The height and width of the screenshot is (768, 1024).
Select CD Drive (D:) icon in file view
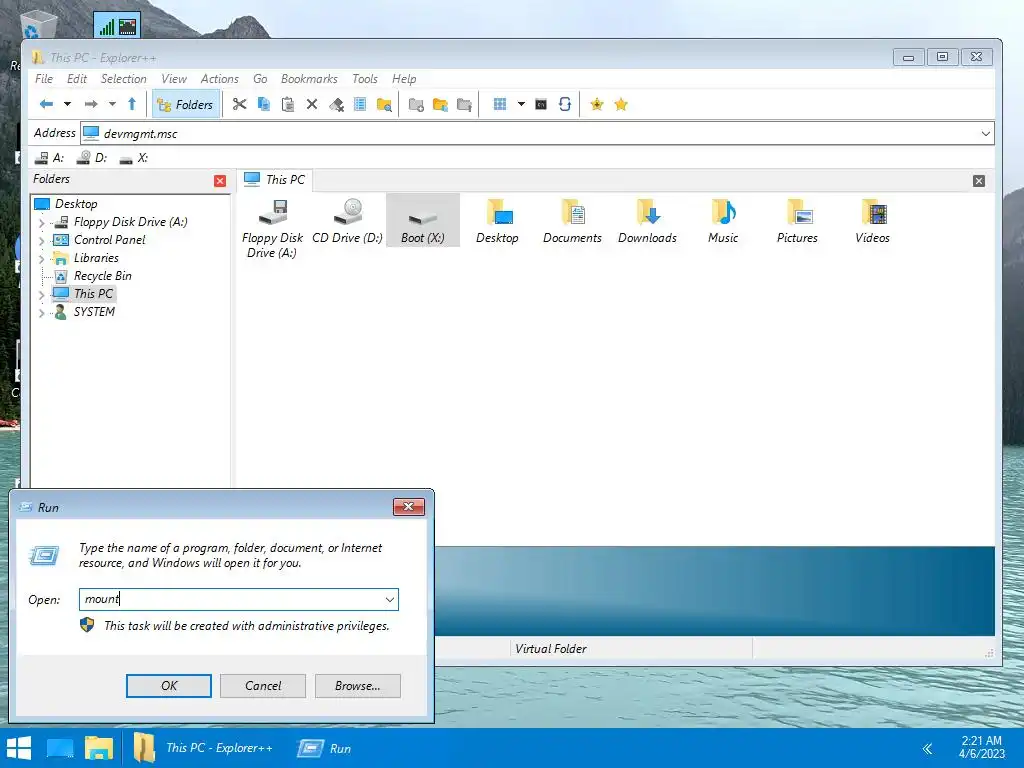tap(347, 221)
